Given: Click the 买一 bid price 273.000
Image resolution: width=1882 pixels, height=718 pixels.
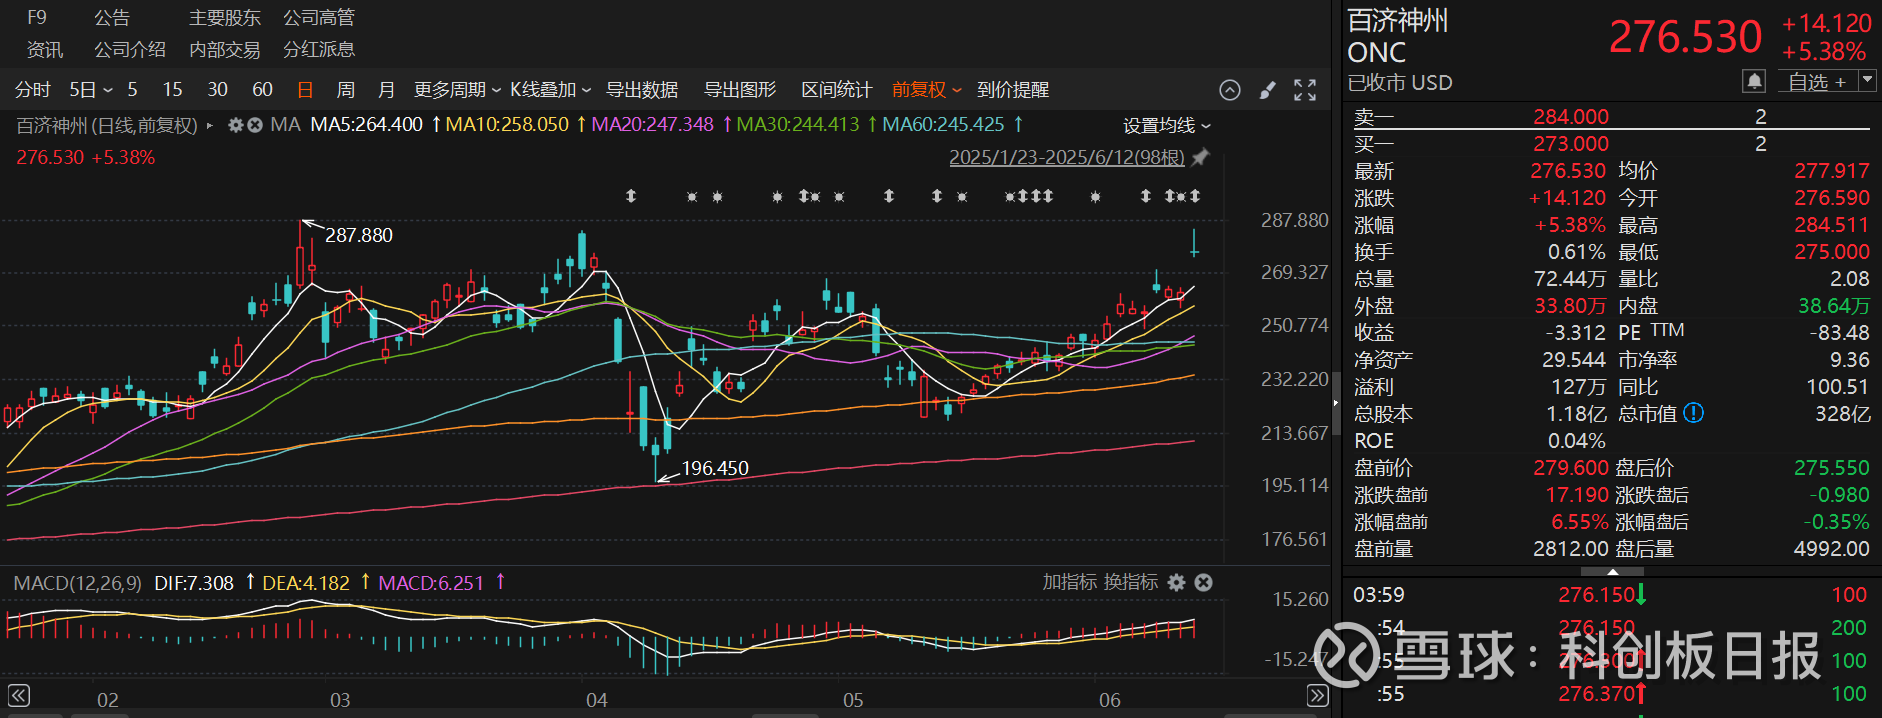Looking at the screenshot, I should point(1571,144).
